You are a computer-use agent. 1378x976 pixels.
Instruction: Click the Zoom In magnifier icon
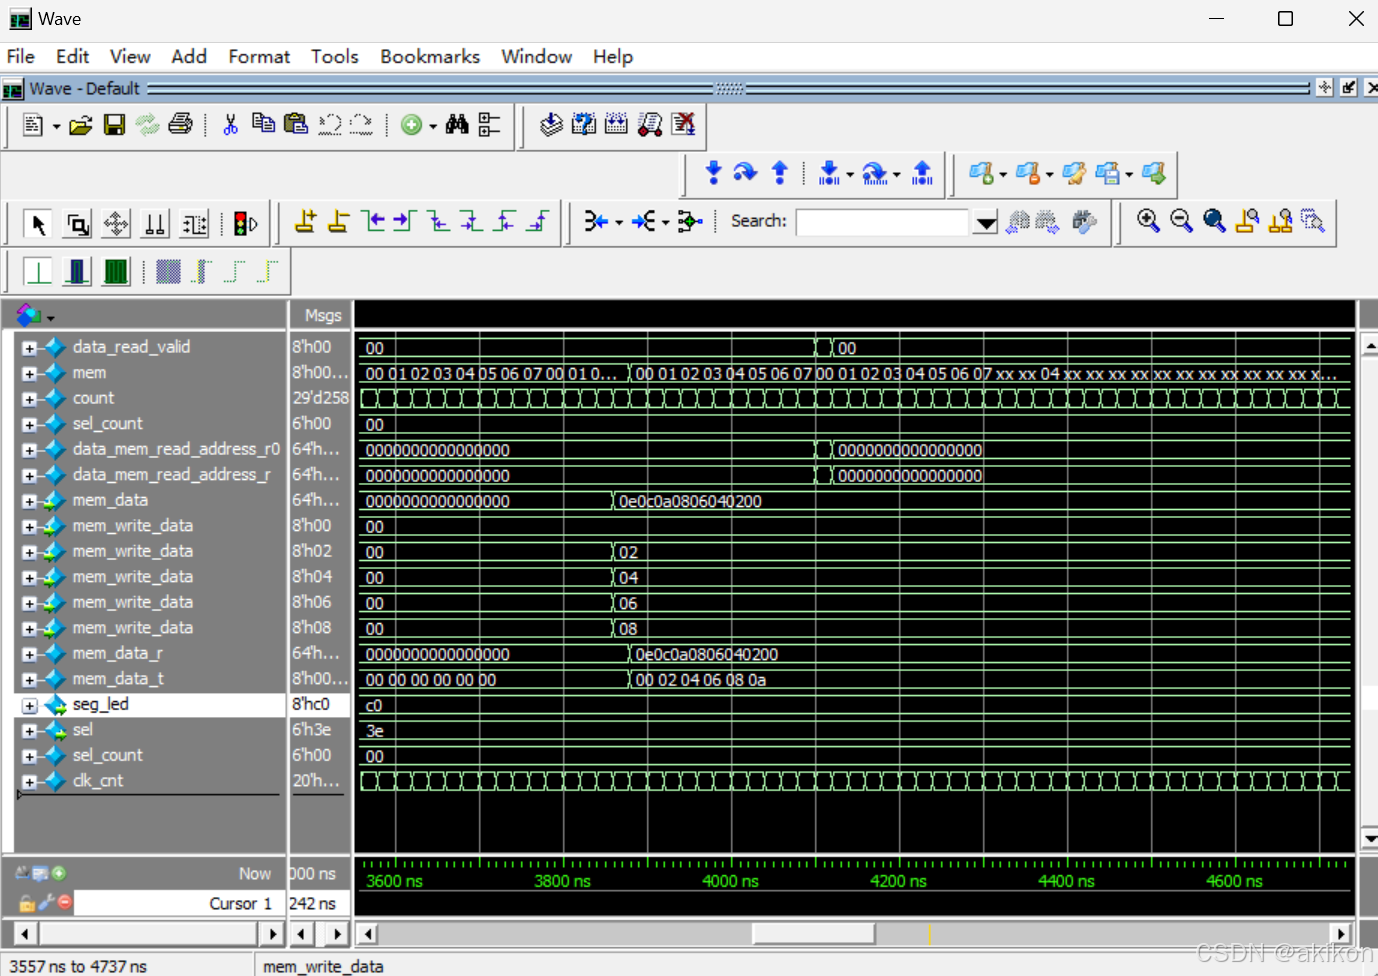click(1148, 221)
